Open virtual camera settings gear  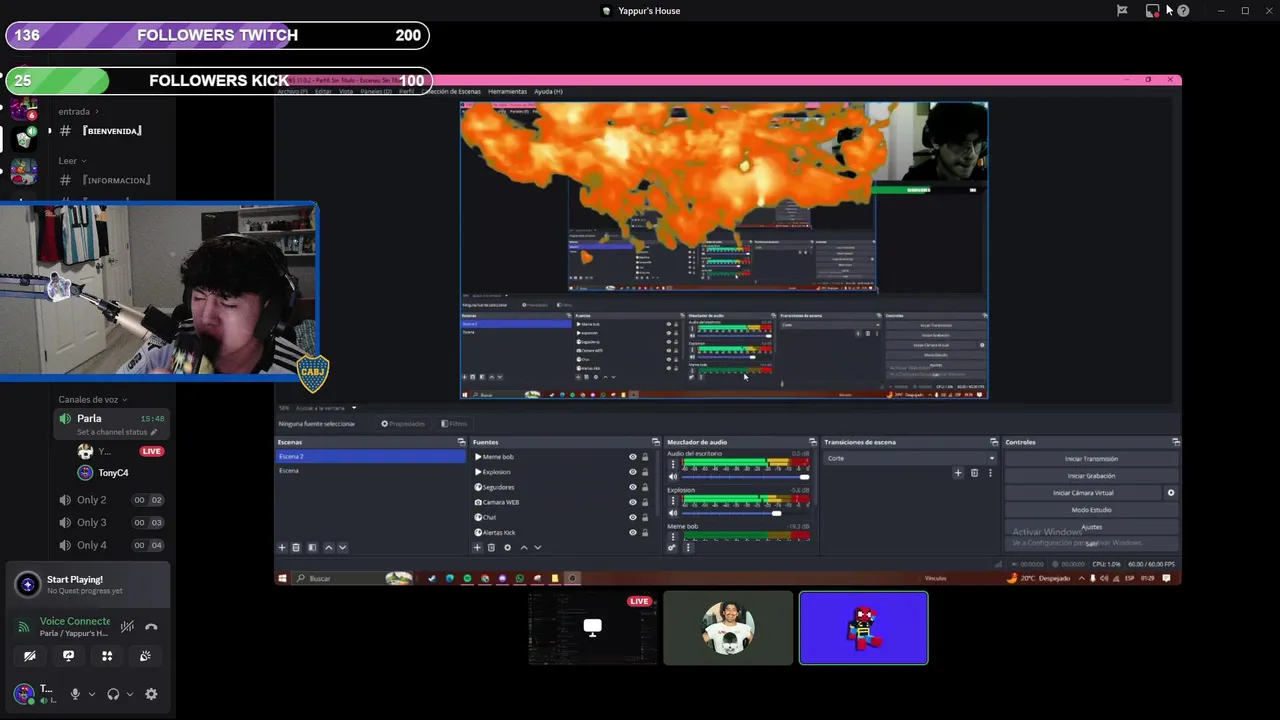[x=1171, y=493]
